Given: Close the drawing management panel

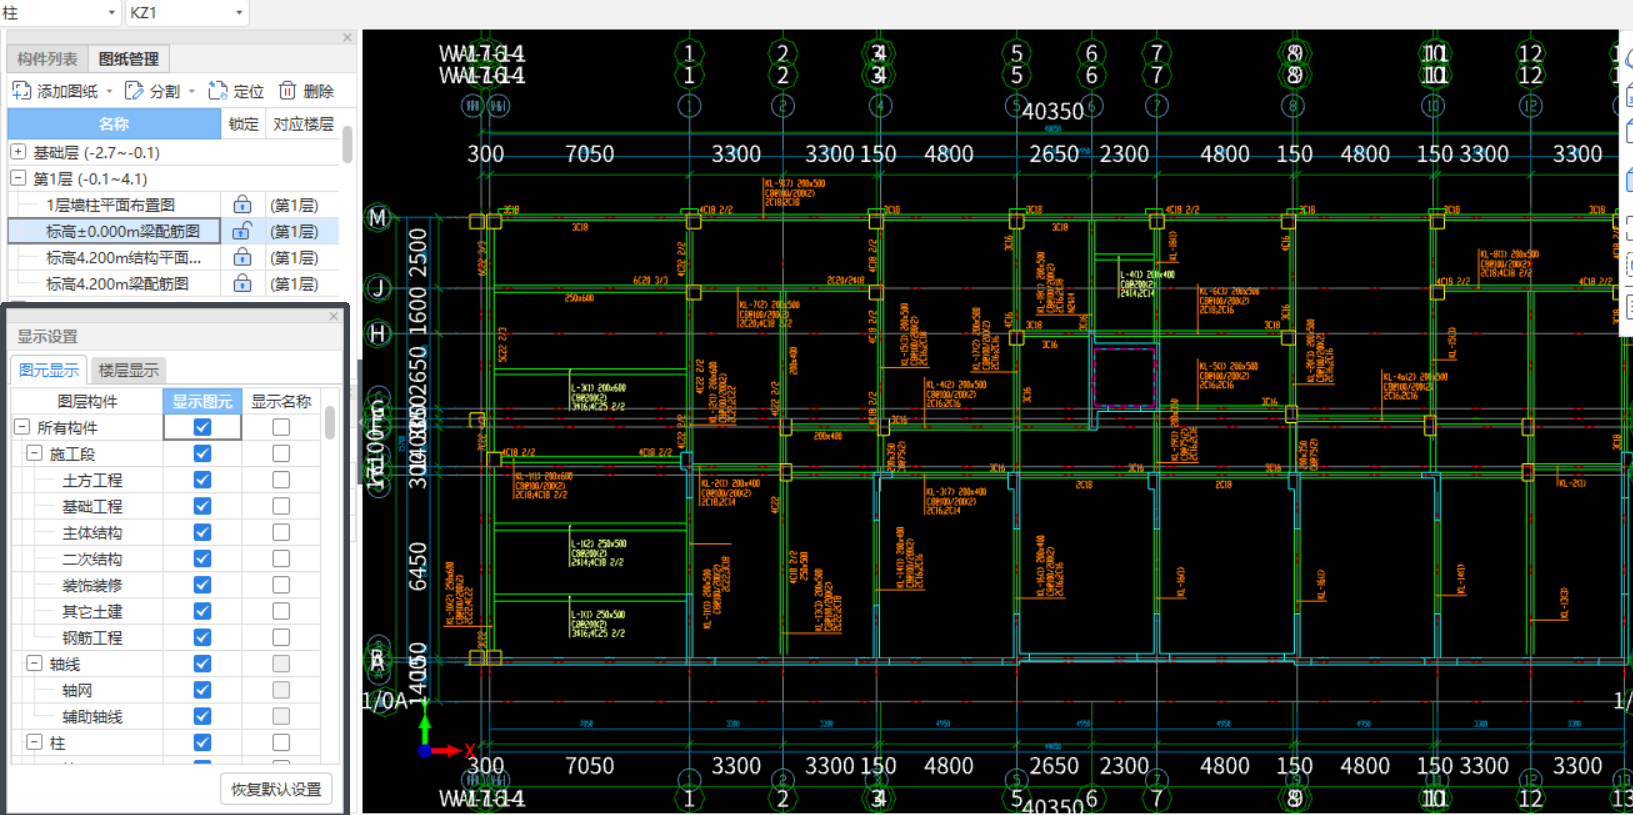Looking at the screenshot, I should pyautogui.click(x=347, y=38).
